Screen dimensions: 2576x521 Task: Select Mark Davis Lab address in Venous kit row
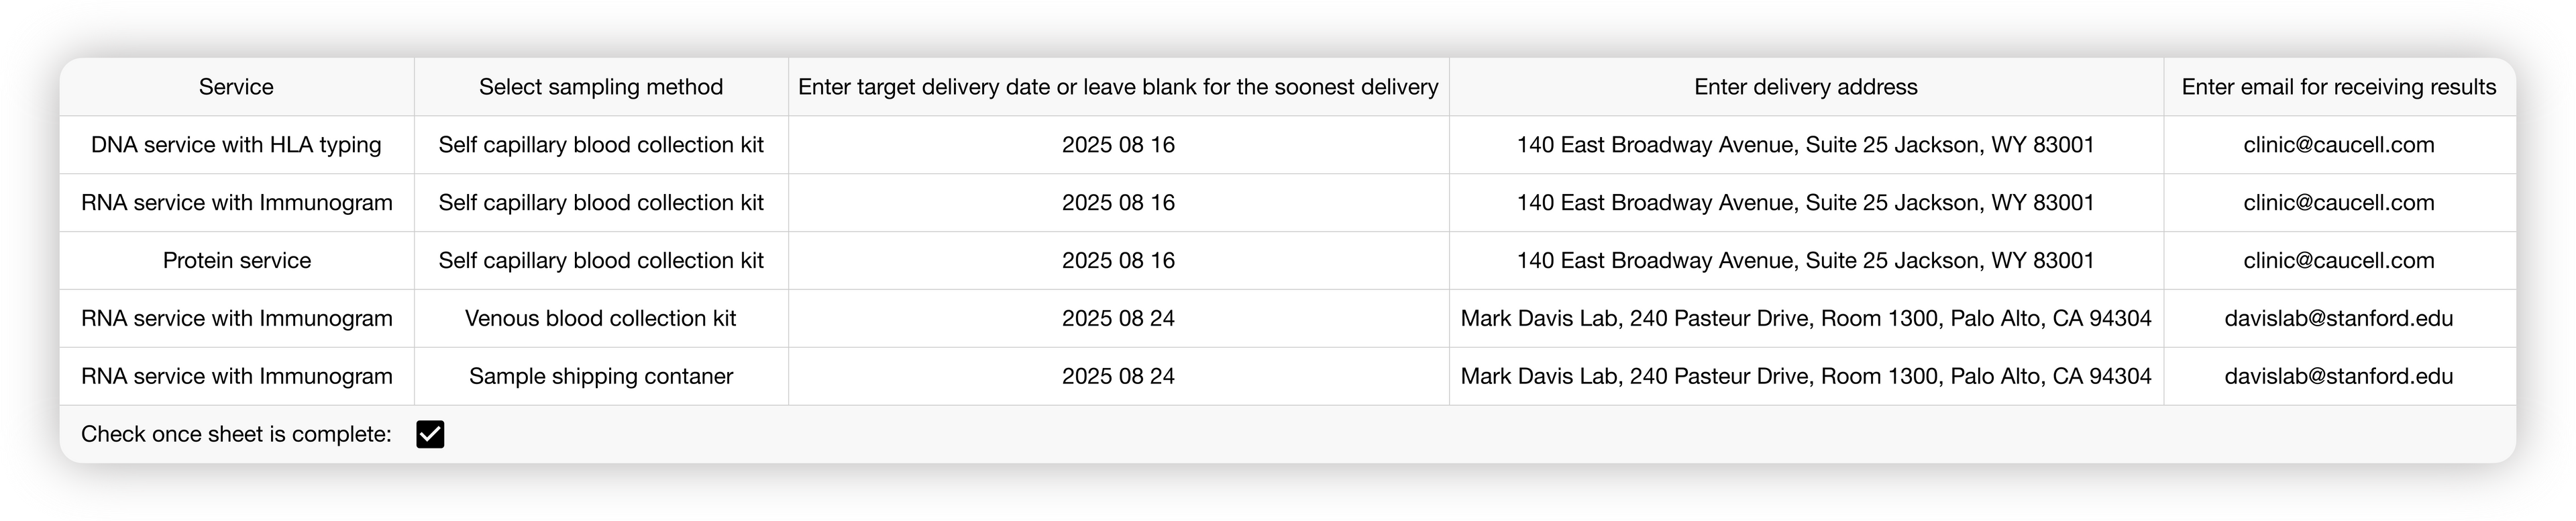tap(1805, 319)
